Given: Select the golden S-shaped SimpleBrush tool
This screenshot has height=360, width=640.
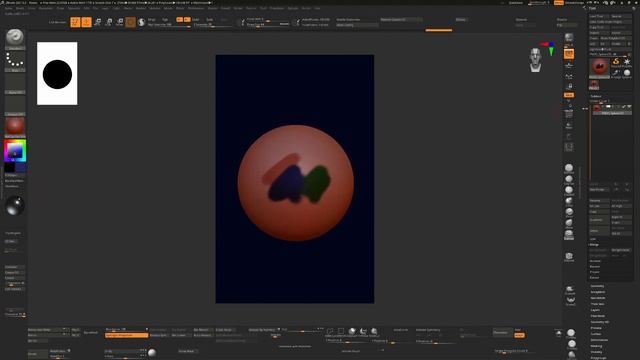Looking at the screenshot, I should tap(616, 62).
